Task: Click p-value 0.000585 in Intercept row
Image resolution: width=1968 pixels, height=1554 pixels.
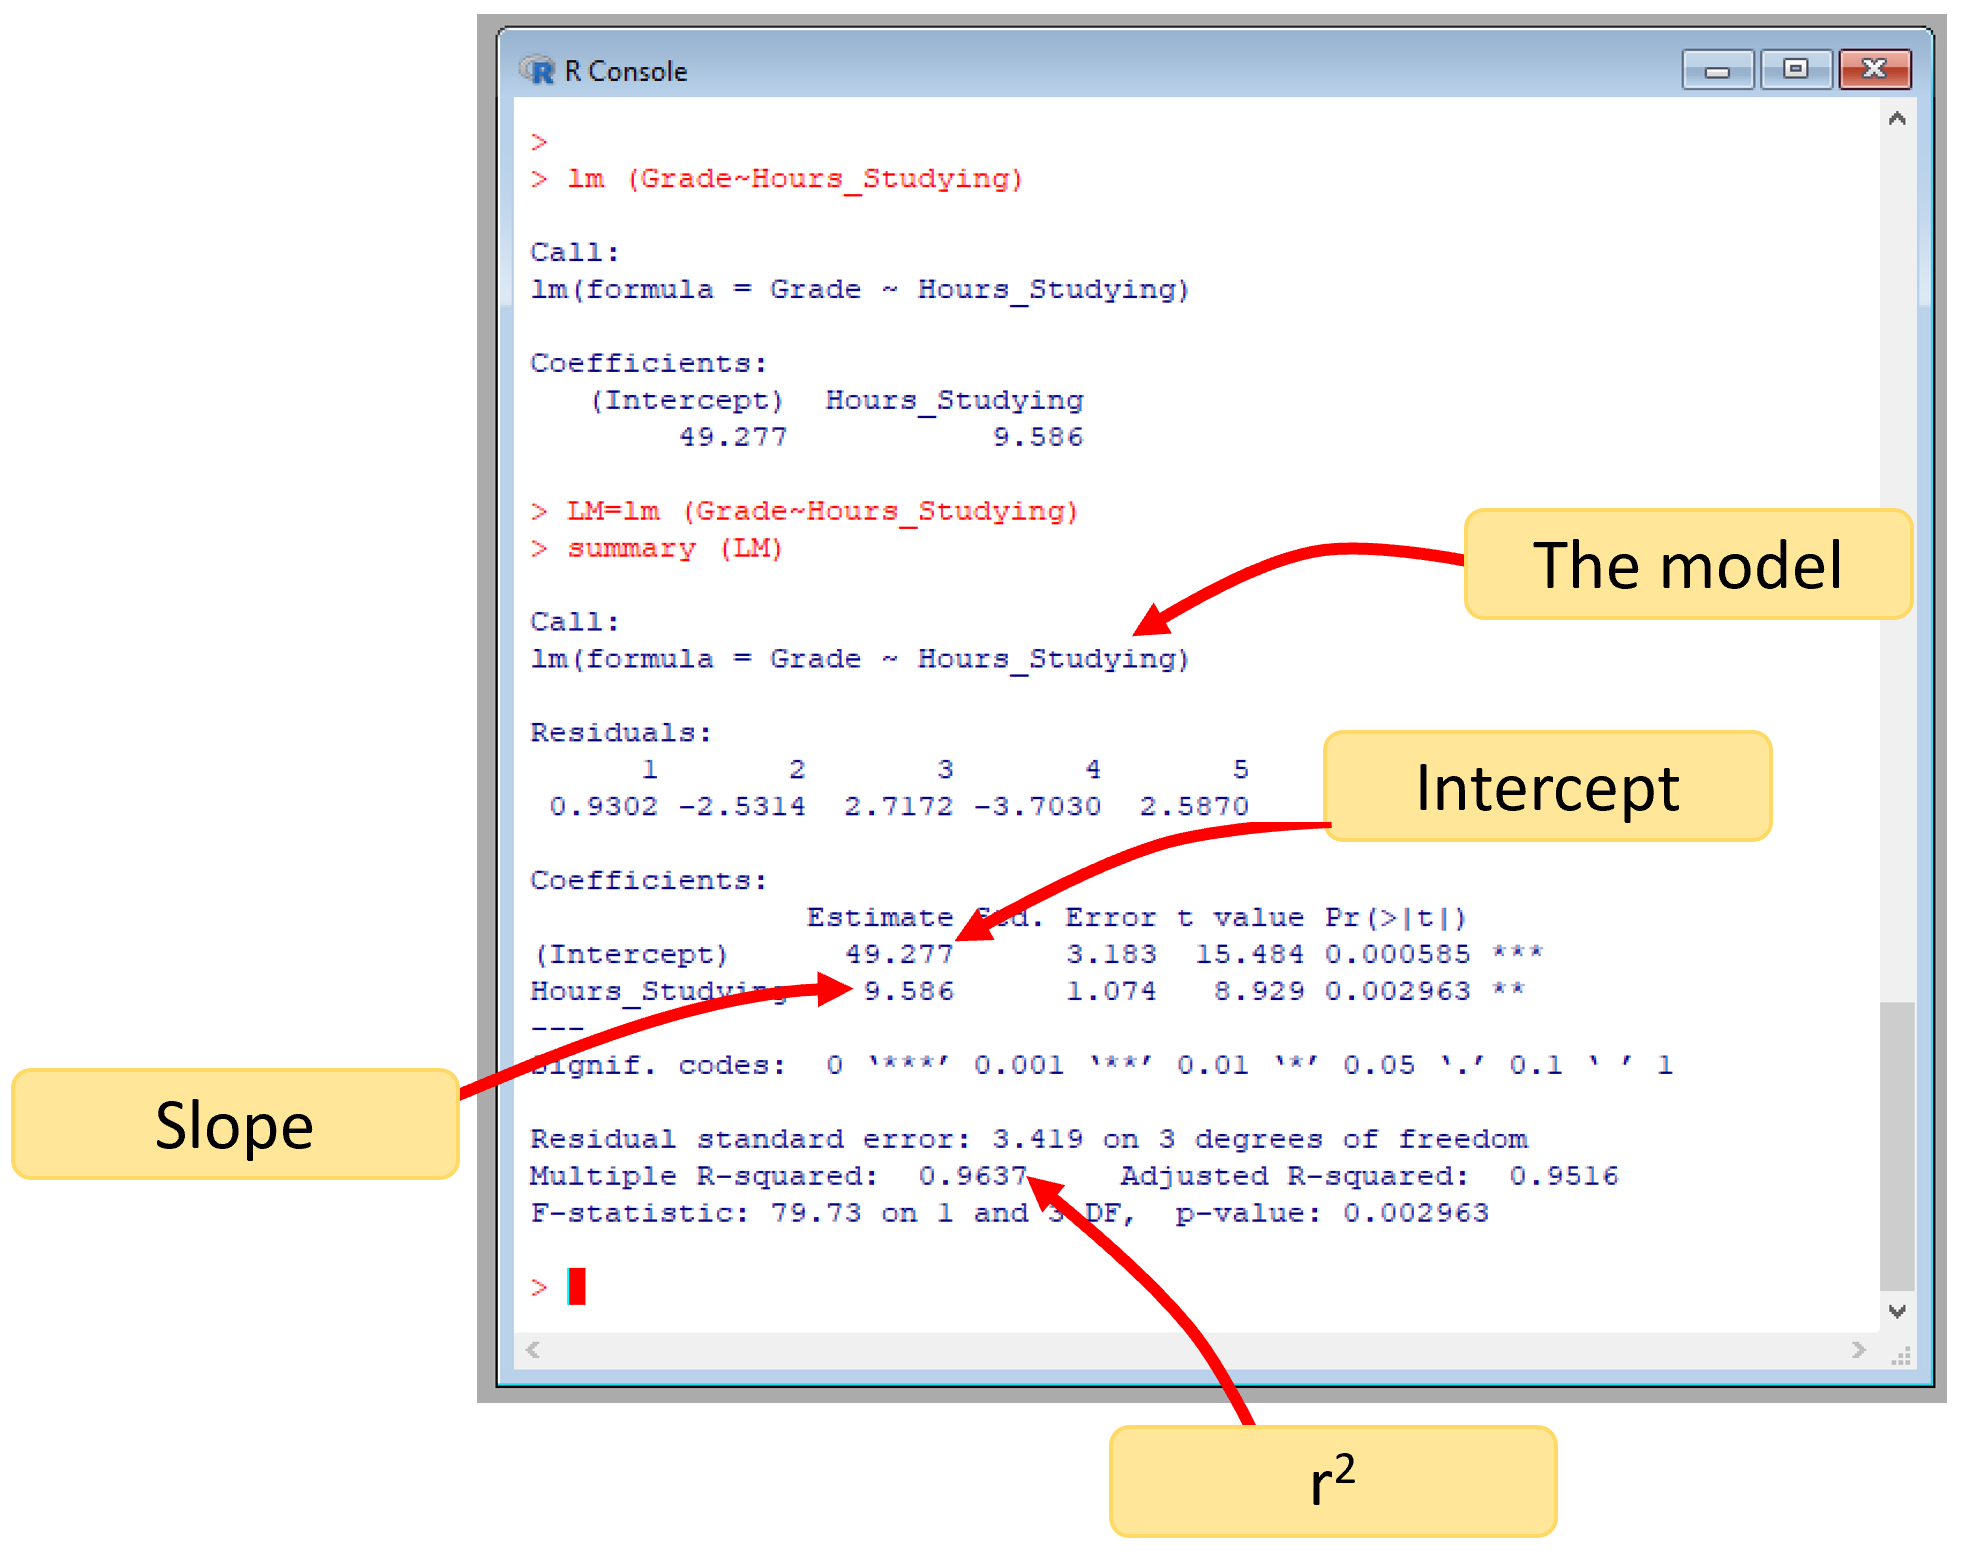Action: (1398, 955)
